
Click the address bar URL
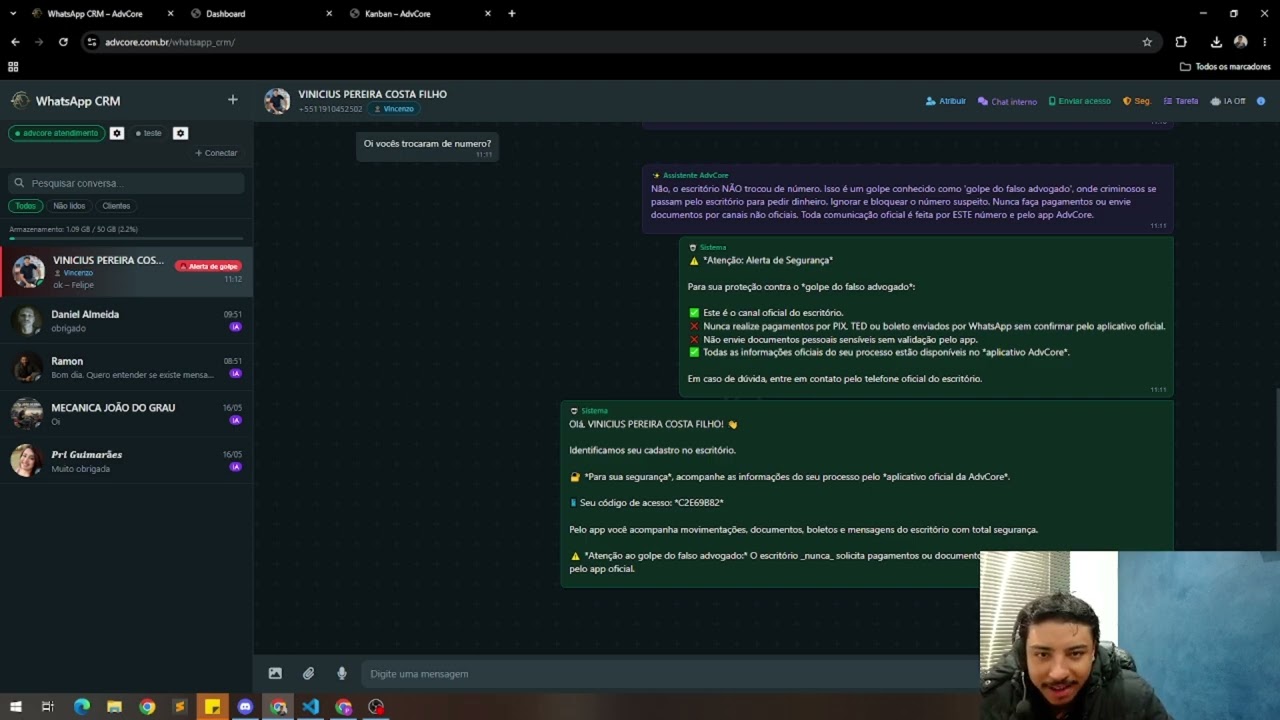click(x=170, y=42)
